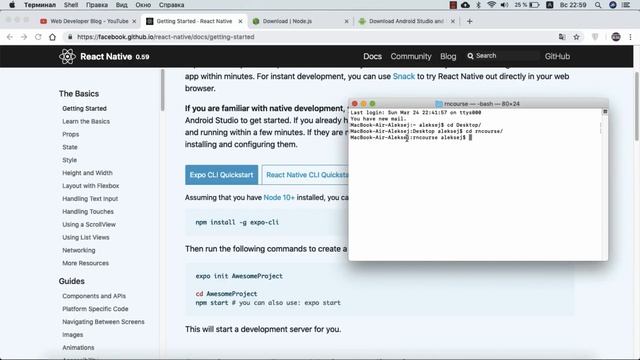
Task: Open Platform Specific Code in the Guides
Action: pos(95,309)
